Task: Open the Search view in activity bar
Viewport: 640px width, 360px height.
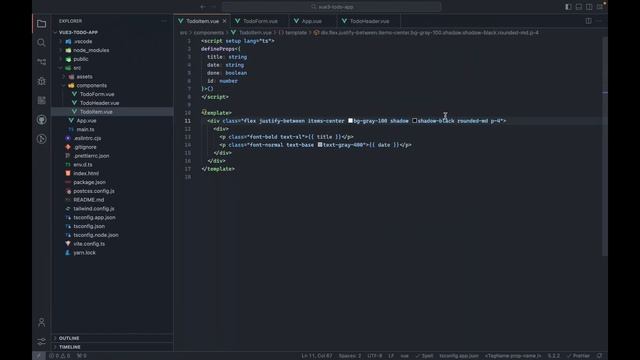Action: coord(41,43)
